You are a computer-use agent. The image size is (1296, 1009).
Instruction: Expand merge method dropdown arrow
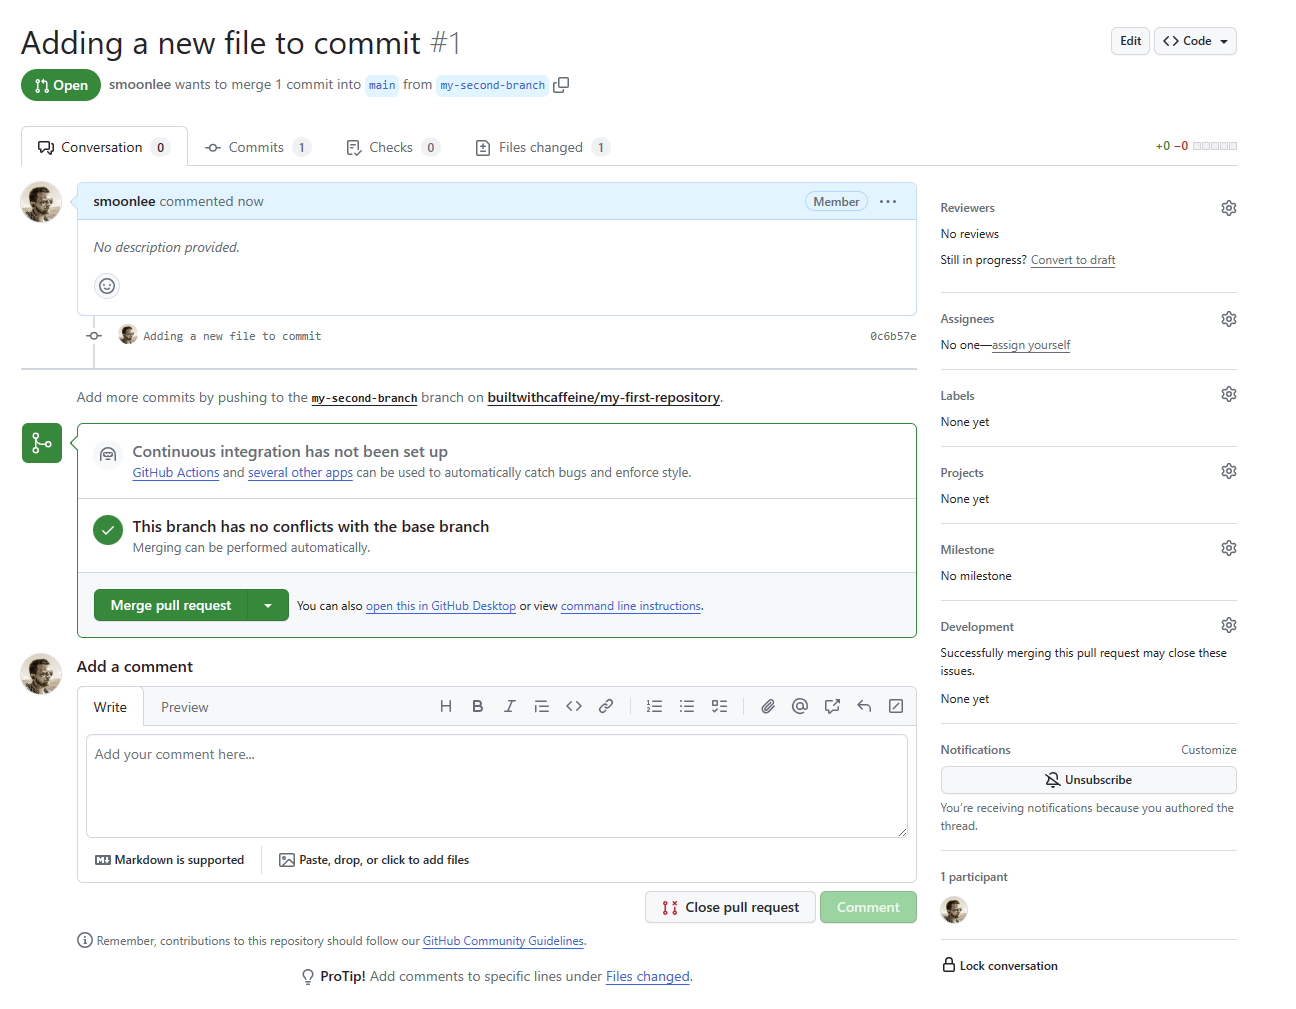[x=268, y=606]
